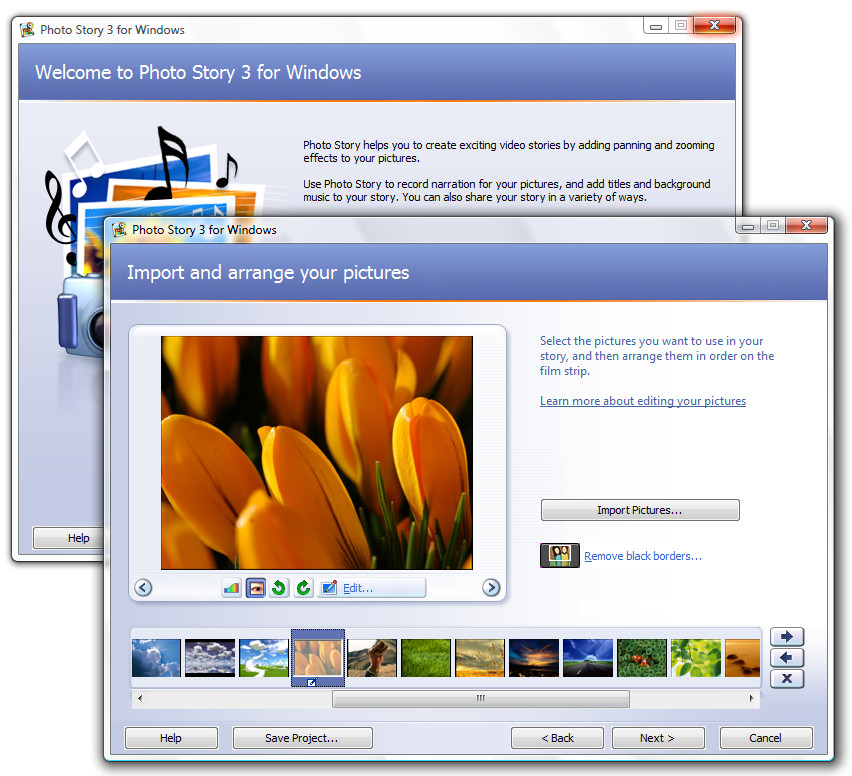
Task: Select the blue road night thumbnail
Action: 588,658
